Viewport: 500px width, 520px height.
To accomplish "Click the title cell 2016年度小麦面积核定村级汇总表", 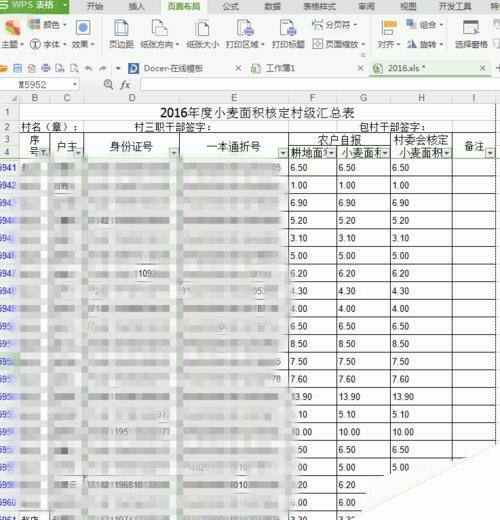I will pos(257,113).
